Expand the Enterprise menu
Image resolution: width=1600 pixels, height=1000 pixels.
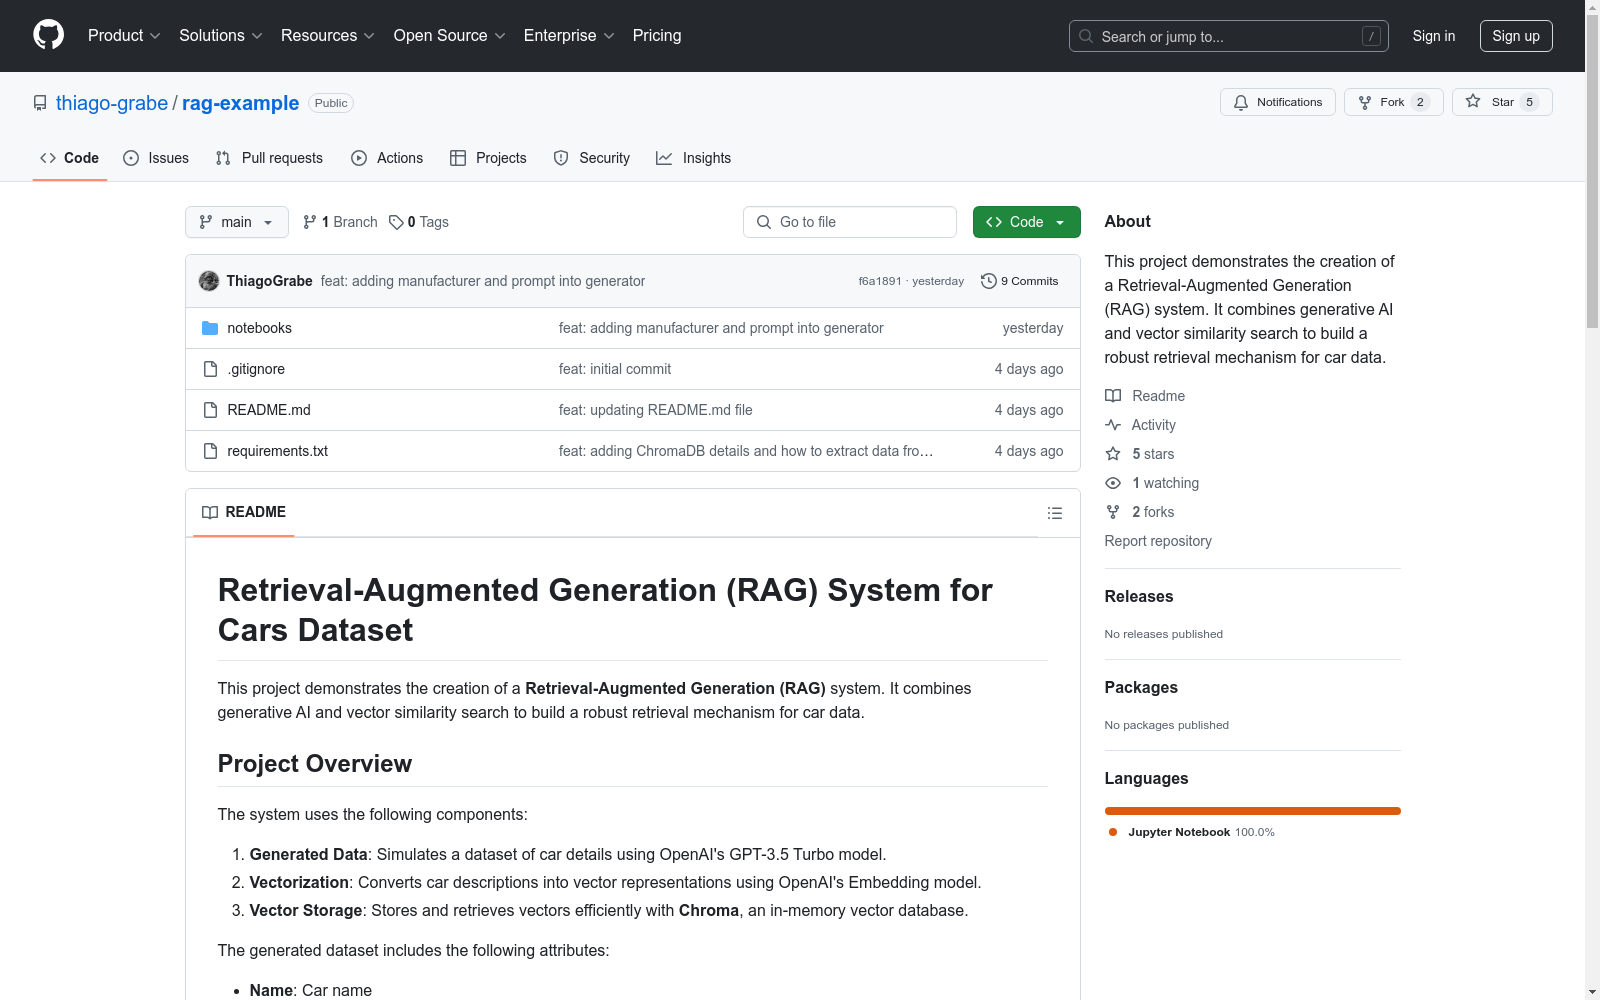(x=569, y=36)
